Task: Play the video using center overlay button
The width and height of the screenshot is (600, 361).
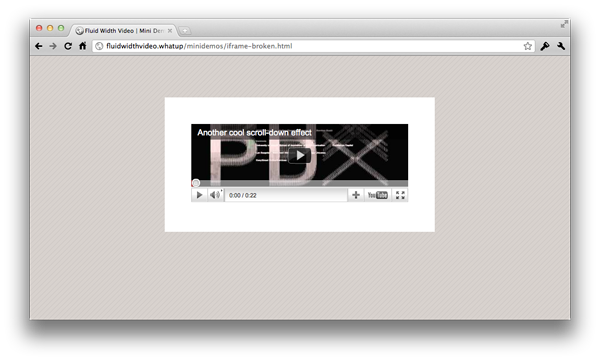Action: click(x=300, y=155)
